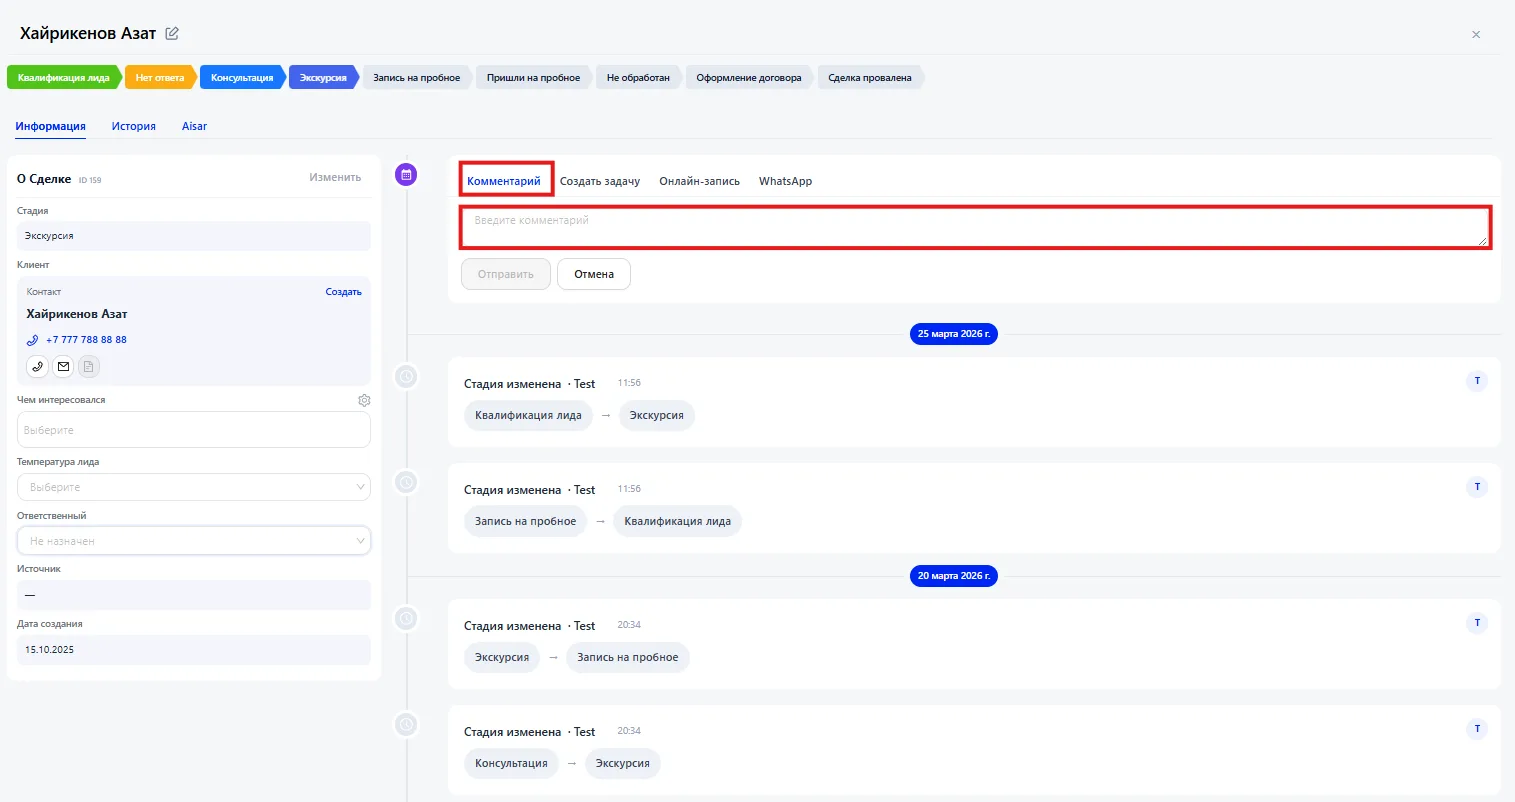1515x802 pixels.
Task: Open the Создать задачу tab
Action: point(600,181)
